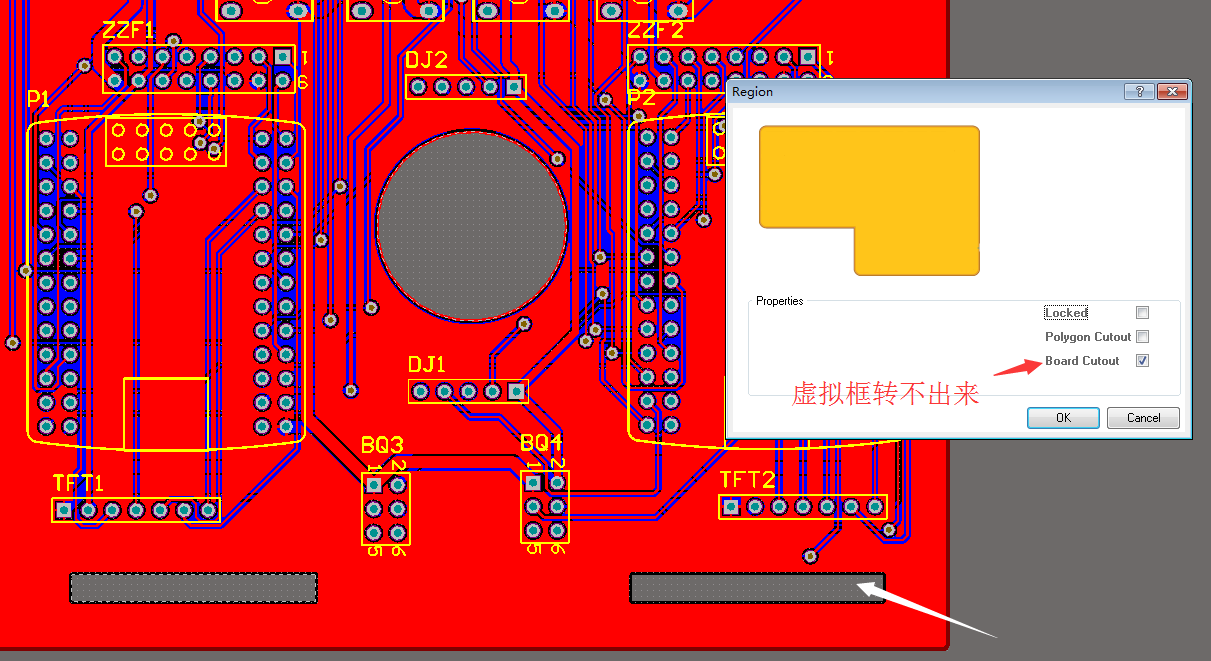Close the Region dialog window
This screenshot has height=661, width=1211.
tap(1171, 92)
